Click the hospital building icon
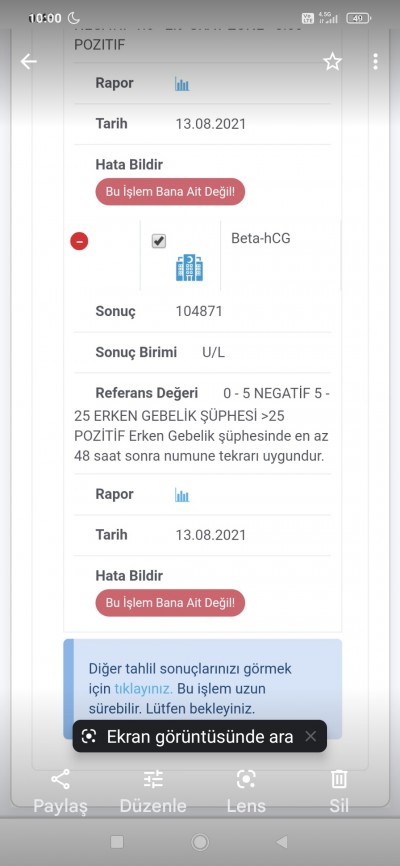 190,267
